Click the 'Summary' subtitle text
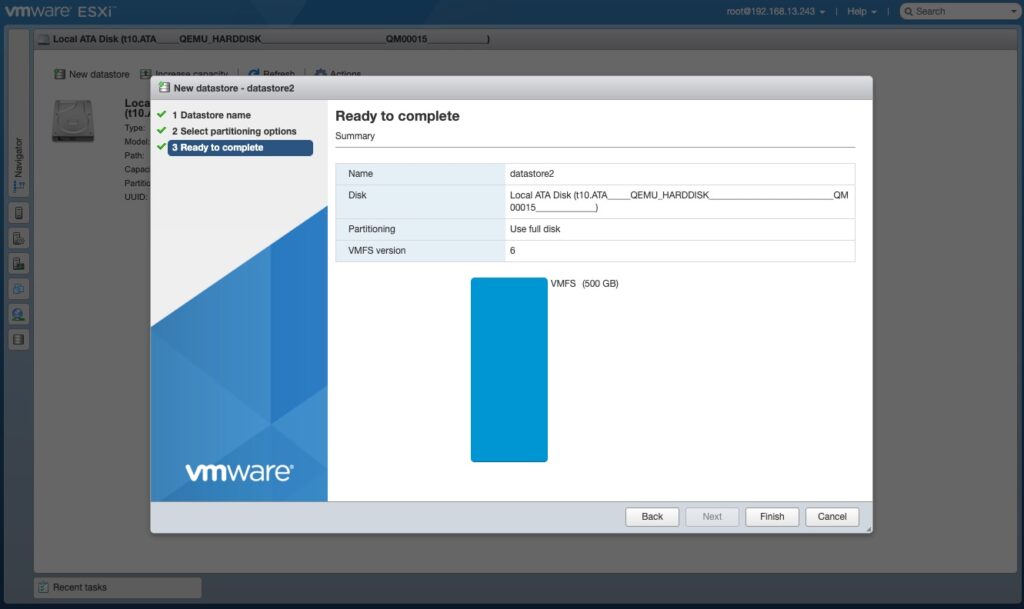Image resolution: width=1024 pixels, height=609 pixels. pyautogui.click(x=355, y=136)
